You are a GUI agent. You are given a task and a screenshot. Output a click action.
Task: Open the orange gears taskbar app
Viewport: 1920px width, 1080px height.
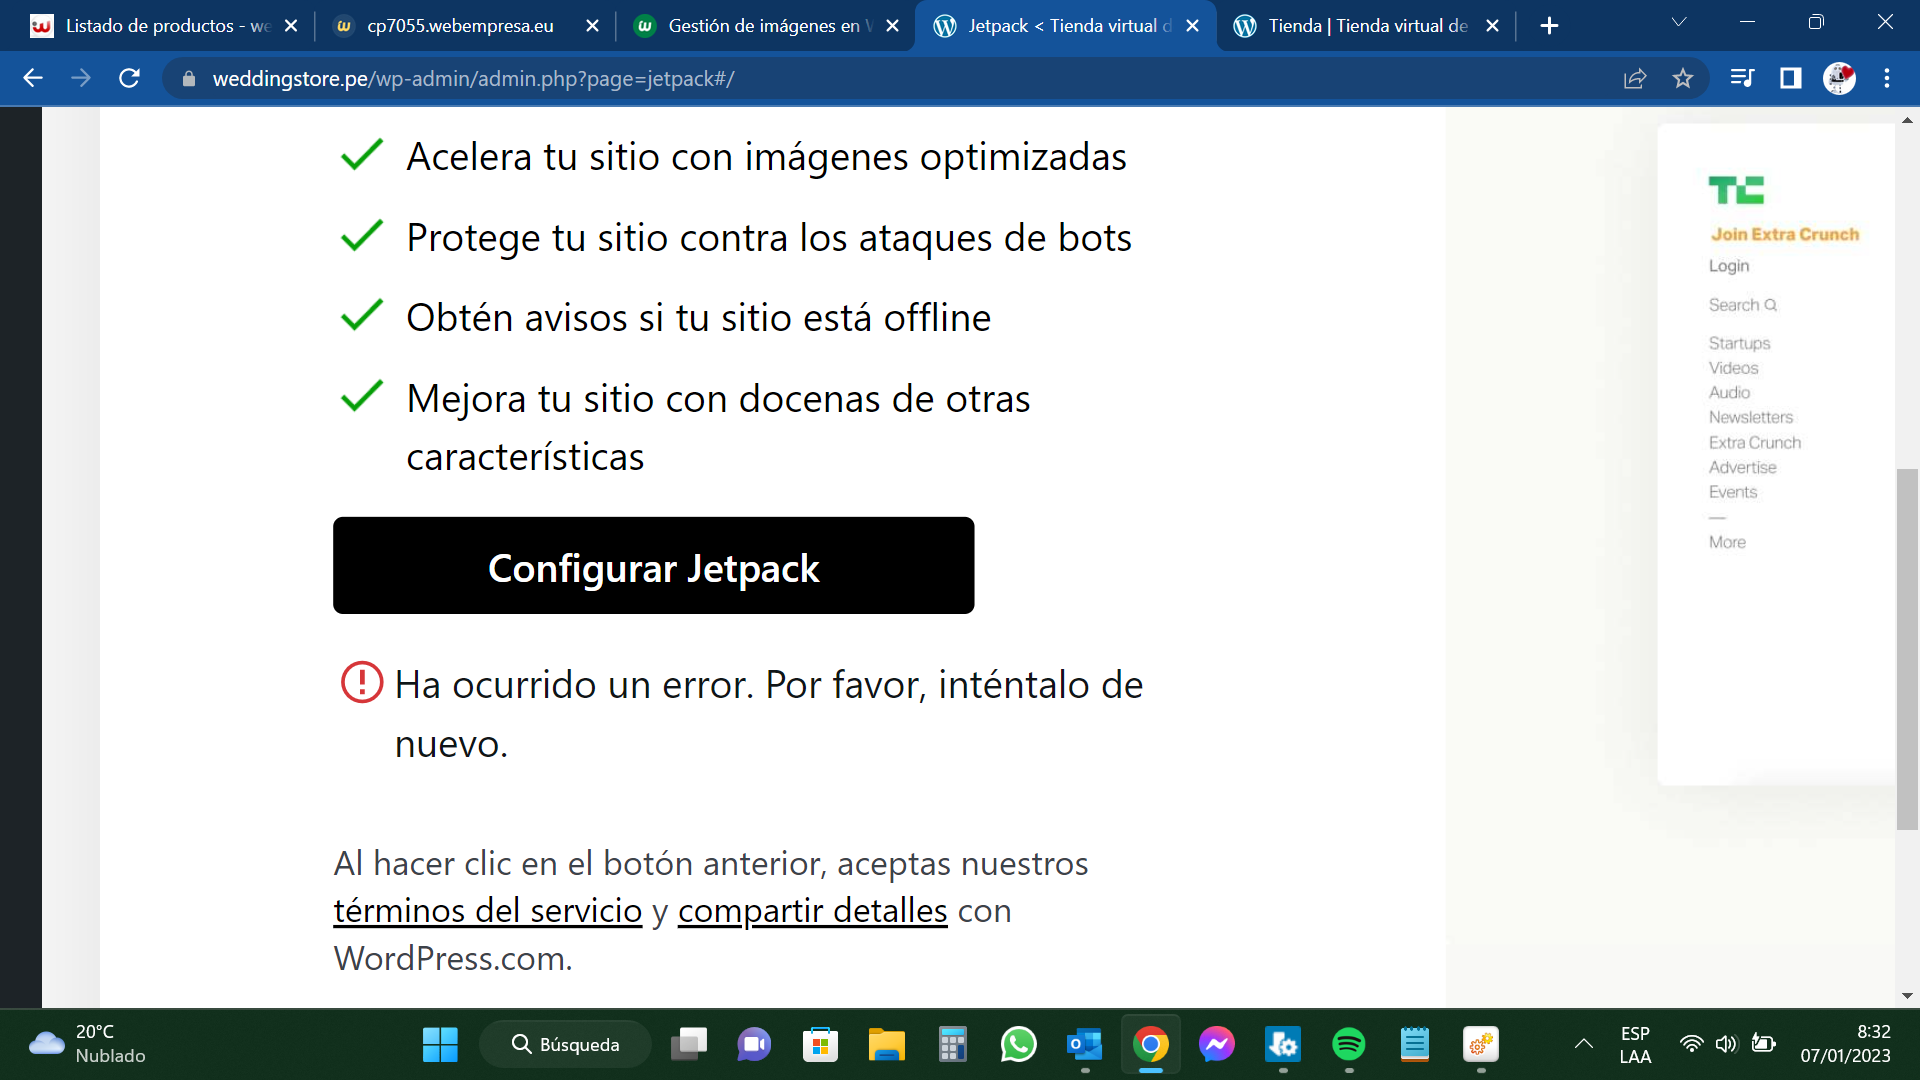[1480, 1045]
